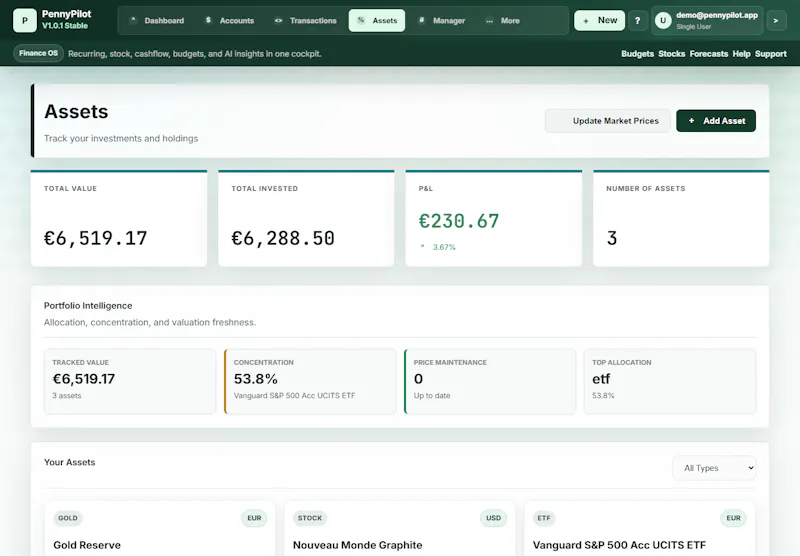Image resolution: width=800 pixels, height=556 pixels.
Task: Click the Add Asset button
Action: [x=716, y=121]
